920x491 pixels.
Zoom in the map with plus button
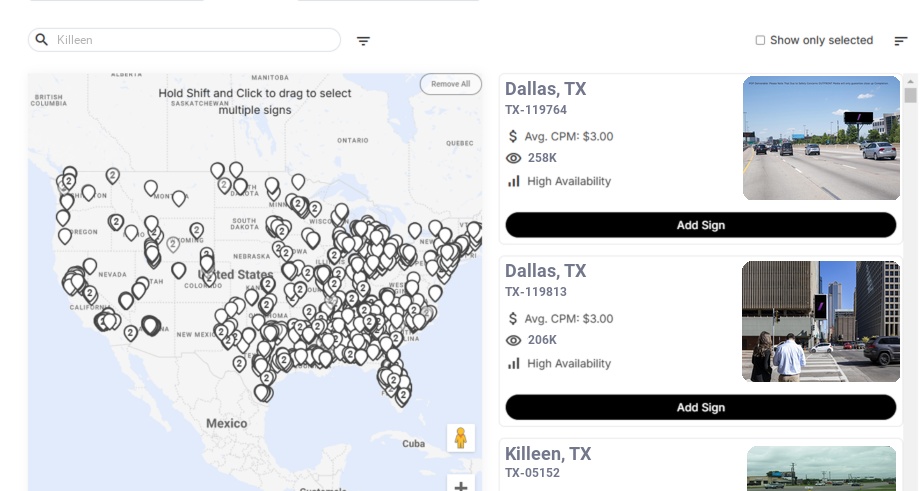coord(461,486)
